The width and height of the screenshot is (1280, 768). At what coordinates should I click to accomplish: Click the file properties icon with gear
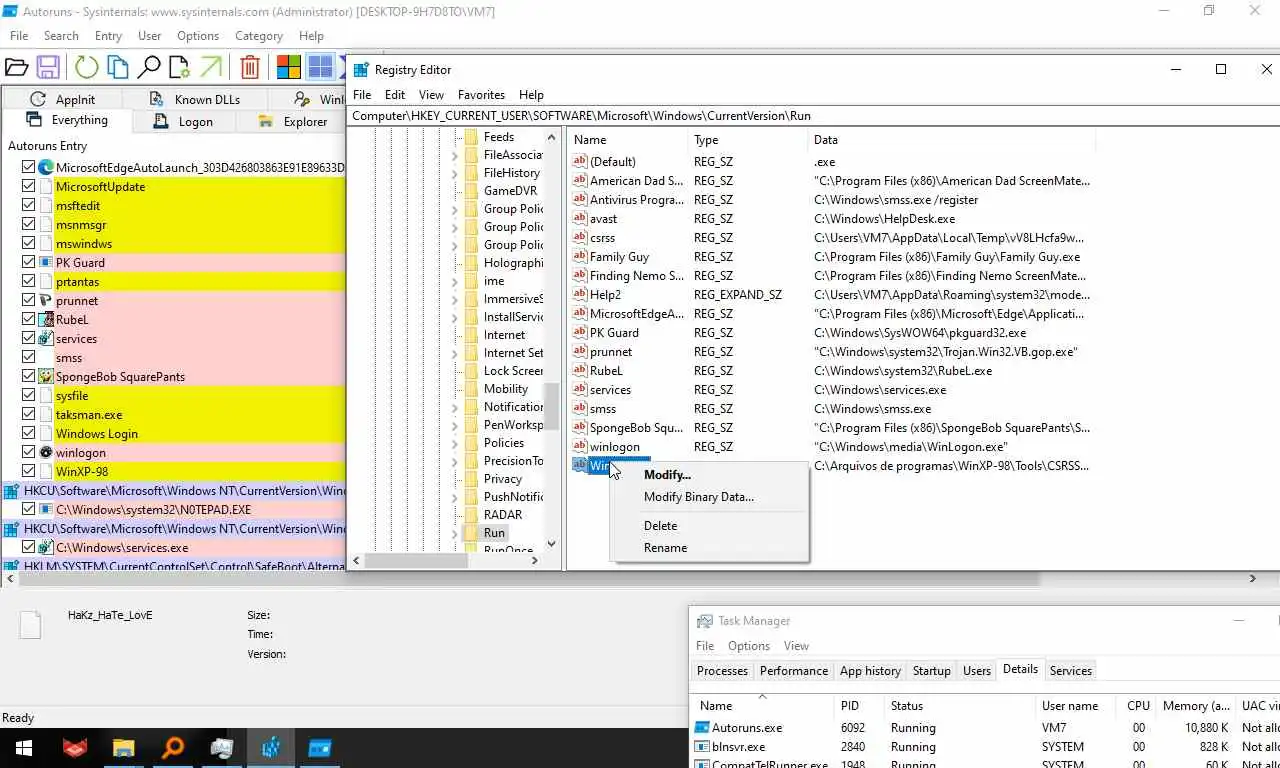(179, 67)
